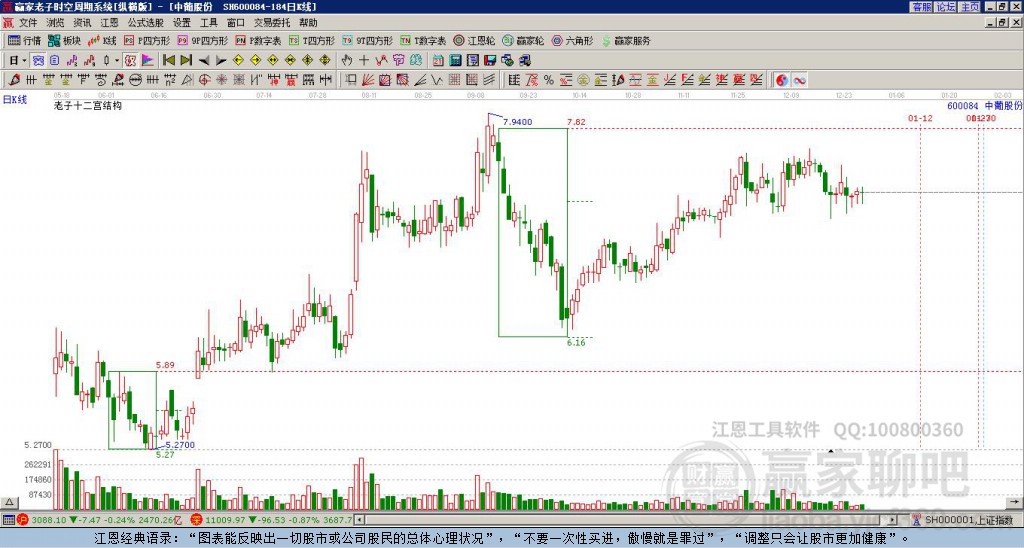1024x548 pixels.
Task: Open the T四方形 tool
Action: tap(312, 40)
